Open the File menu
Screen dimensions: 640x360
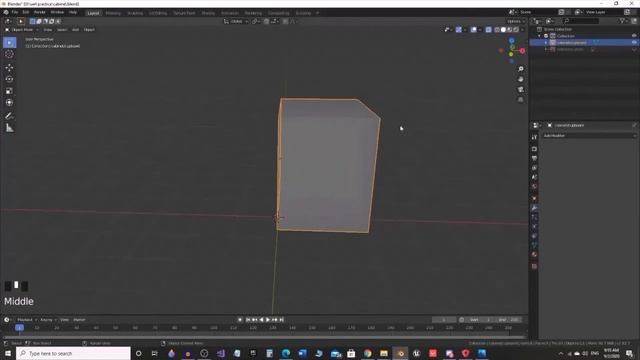click(x=15, y=13)
